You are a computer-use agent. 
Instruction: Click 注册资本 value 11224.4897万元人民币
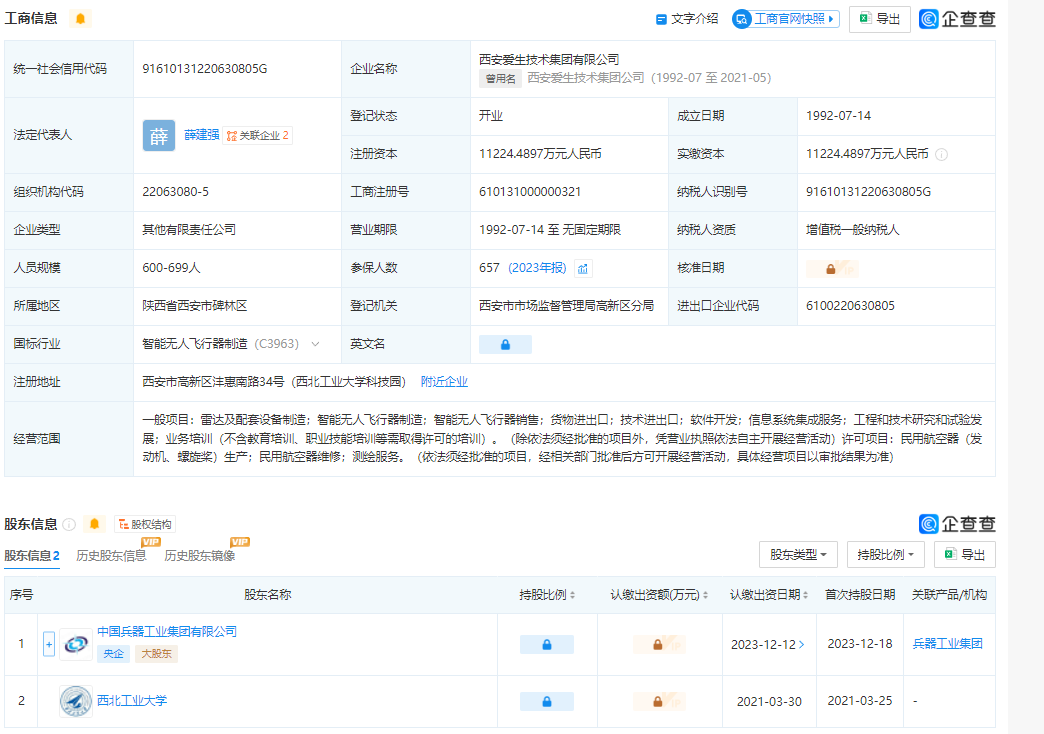click(540, 154)
